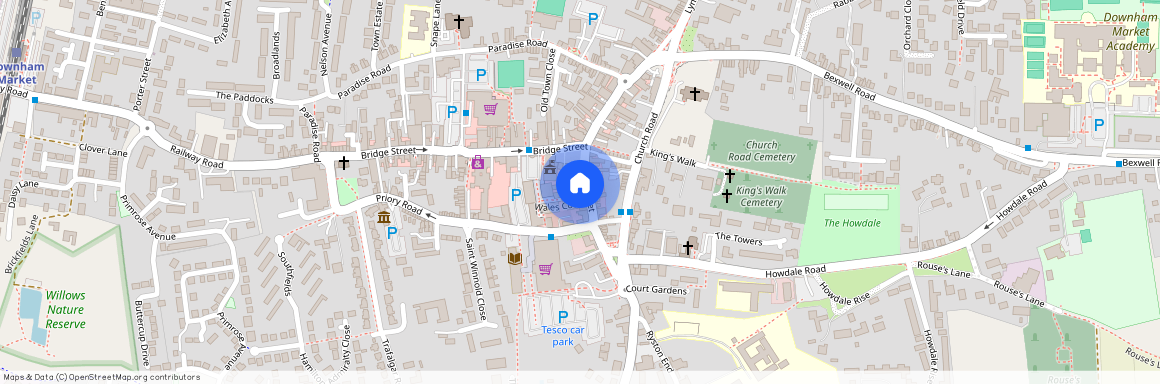1160x384 pixels.
Task: Select the Downham Market Academy label
Action: [x=1130, y=31]
